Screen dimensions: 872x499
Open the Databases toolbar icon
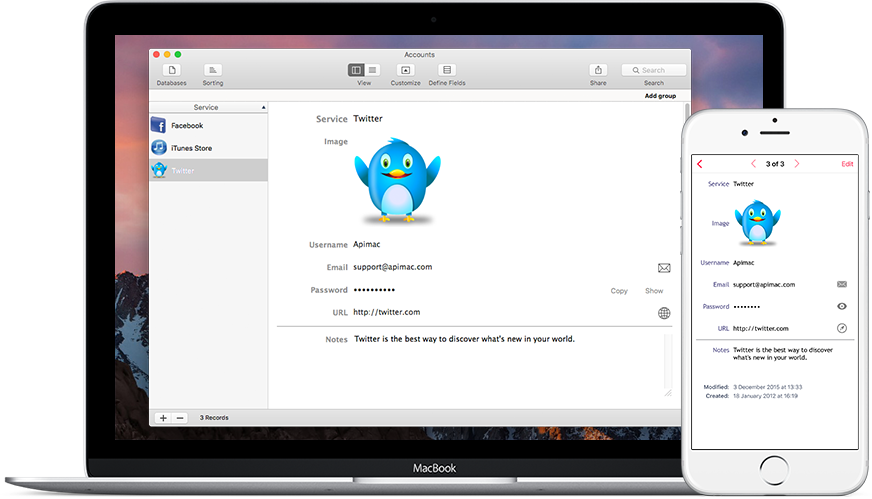(172, 70)
